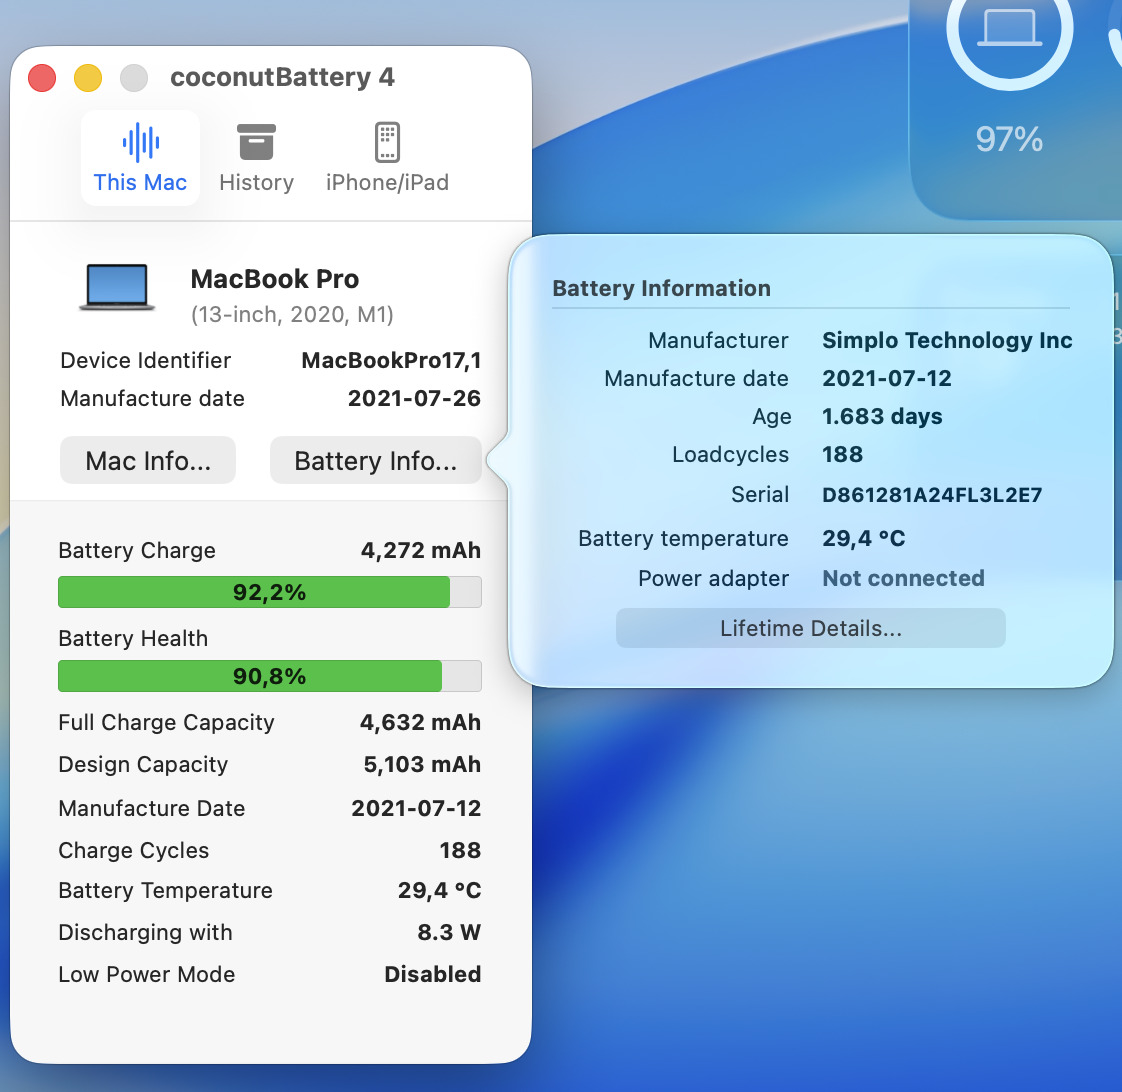Click the Loadcycles 188 value in popover
Image resolution: width=1122 pixels, height=1092 pixels.
pyautogui.click(x=843, y=454)
